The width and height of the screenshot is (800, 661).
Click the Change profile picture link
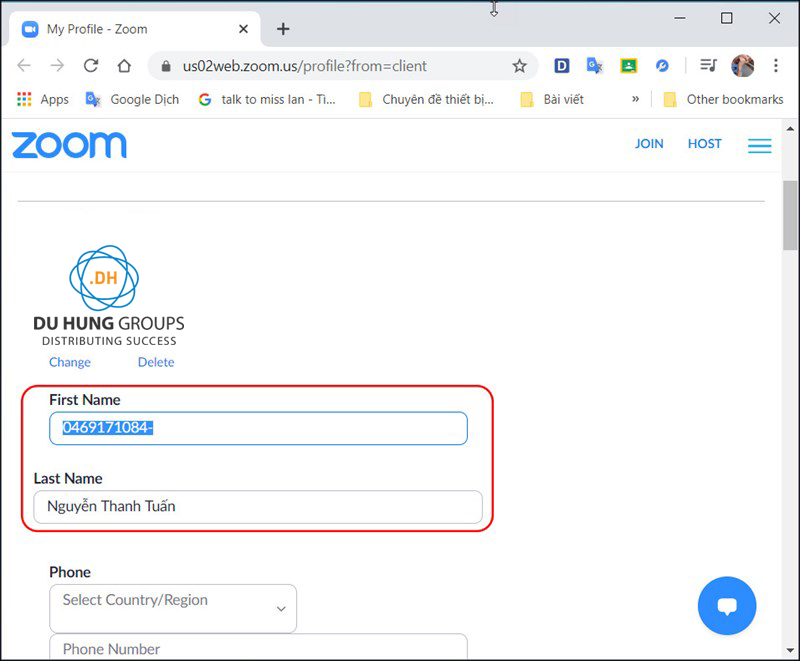pos(70,362)
